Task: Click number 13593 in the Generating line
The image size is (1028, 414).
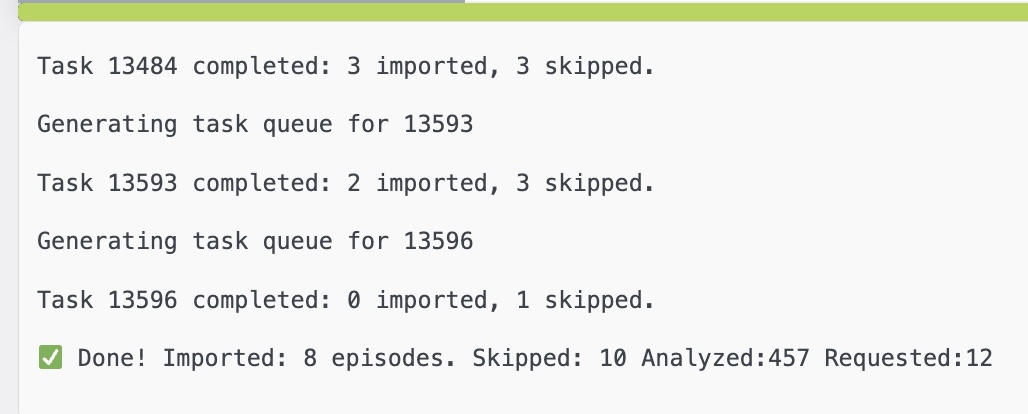Action: click(x=438, y=125)
